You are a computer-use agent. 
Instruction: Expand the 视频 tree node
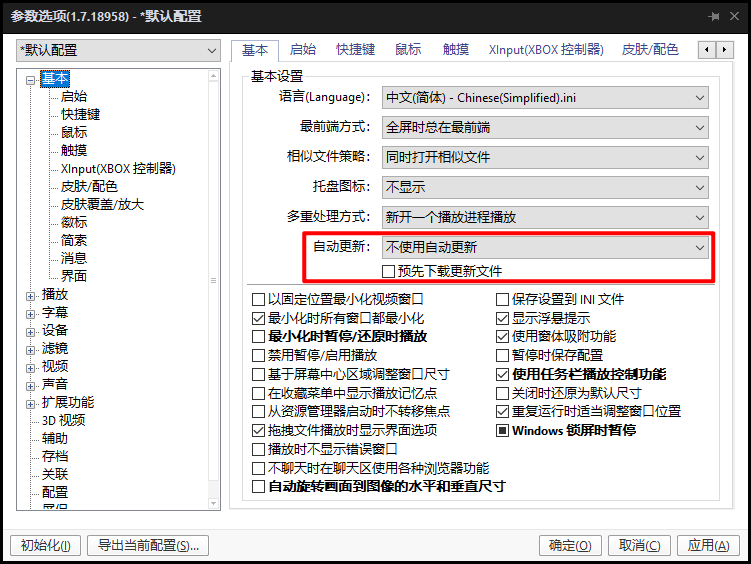click(31, 368)
